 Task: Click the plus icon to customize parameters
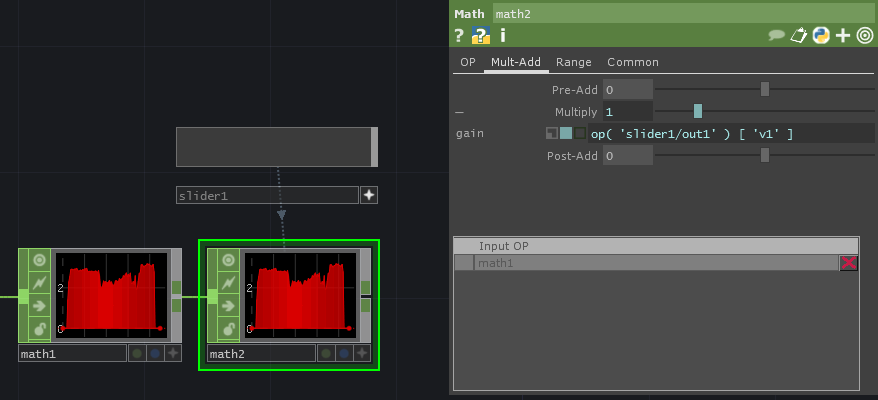click(843, 35)
